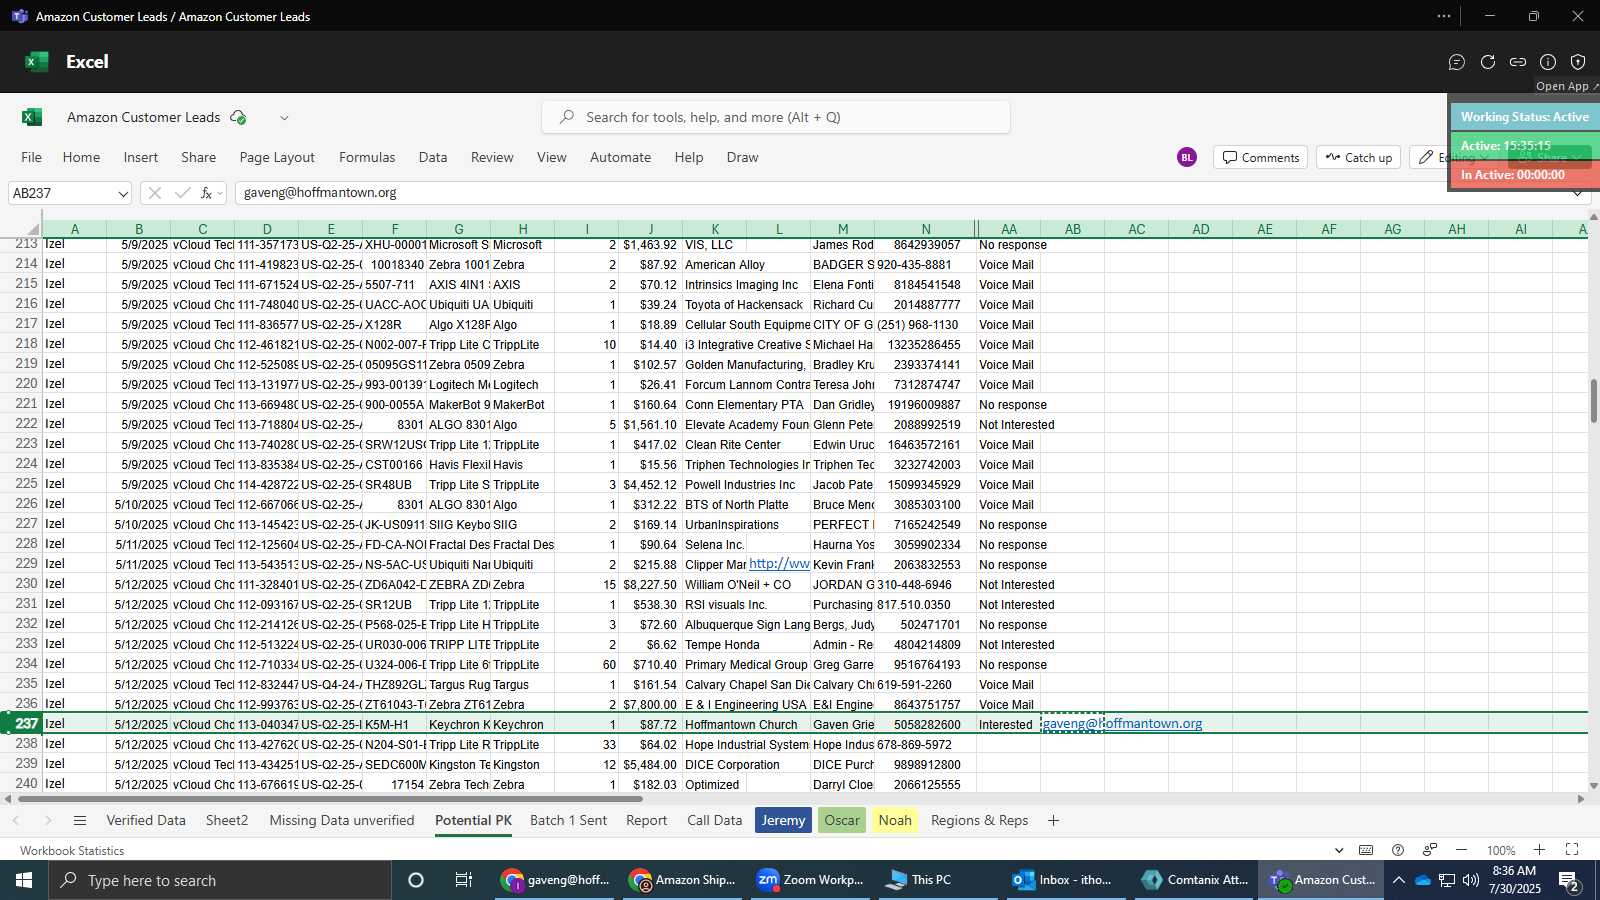The image size is (1600, 900).
Task: Open Outlook Inbox on the taskbar
Action: (x=1064, y=880)
